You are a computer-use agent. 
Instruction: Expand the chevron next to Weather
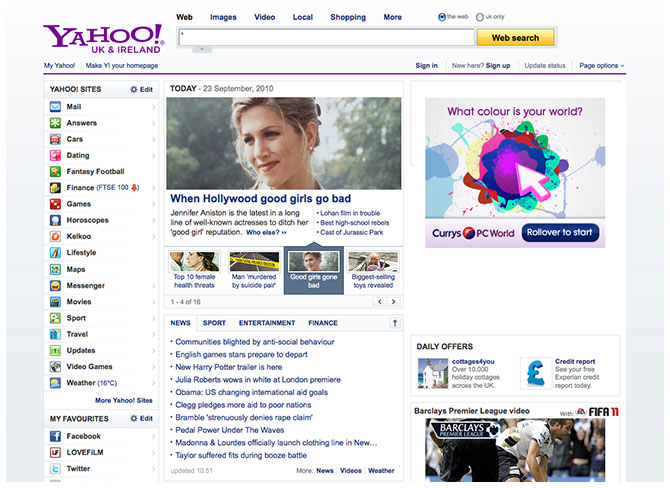(153, 383)
